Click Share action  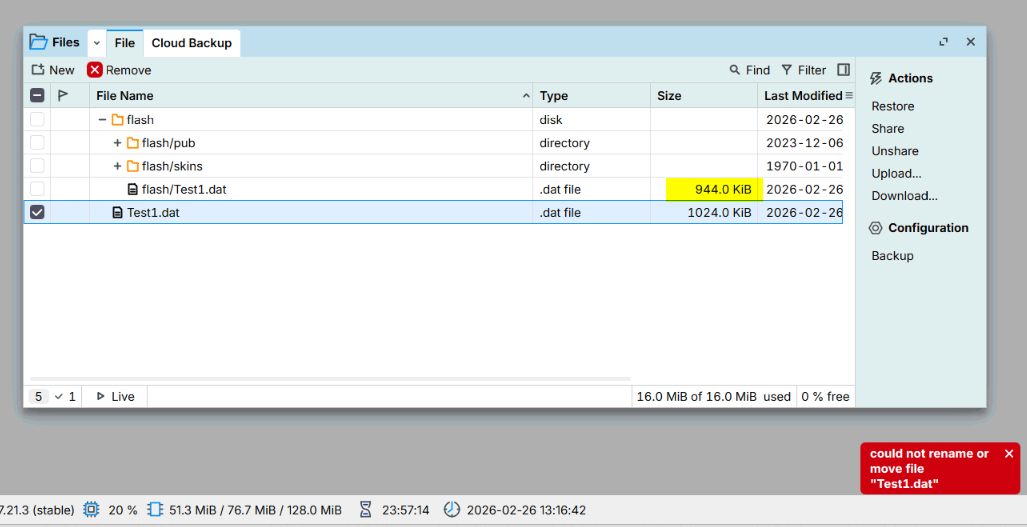coord(887,128)
